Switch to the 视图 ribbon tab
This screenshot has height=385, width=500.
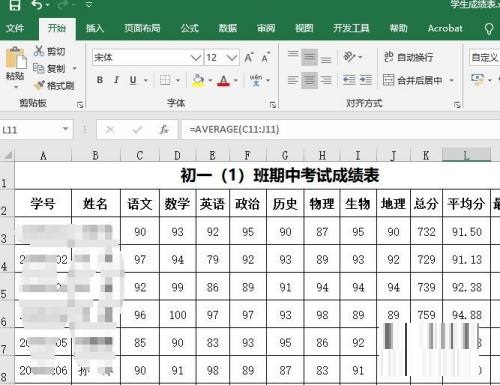304,28
